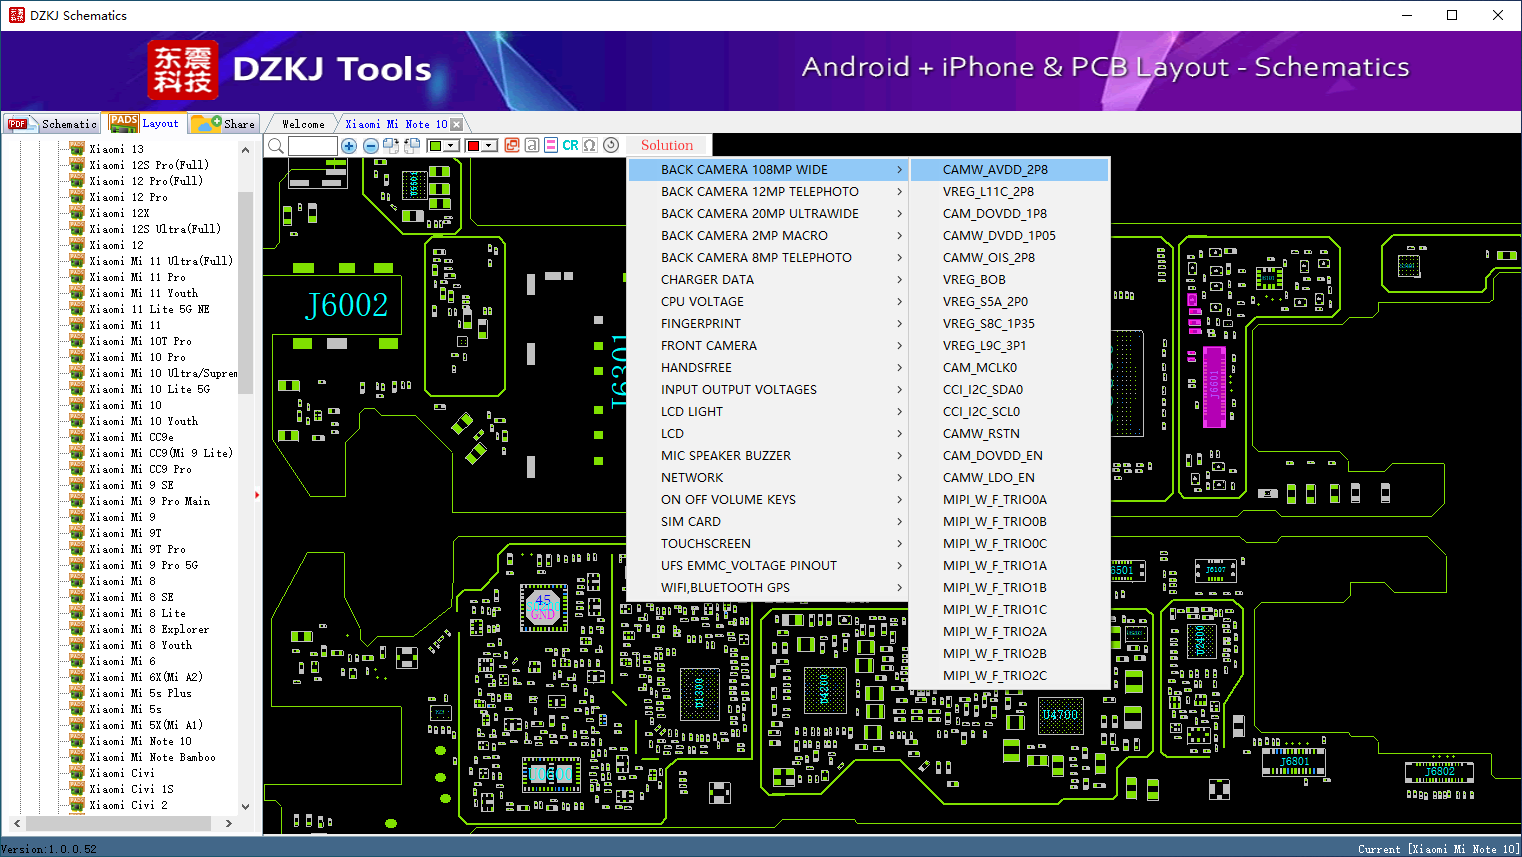Click the PADS icon beside Xiaomi 13
Image resolution: width=1522 pixels, height=857 pixels.
77,149
